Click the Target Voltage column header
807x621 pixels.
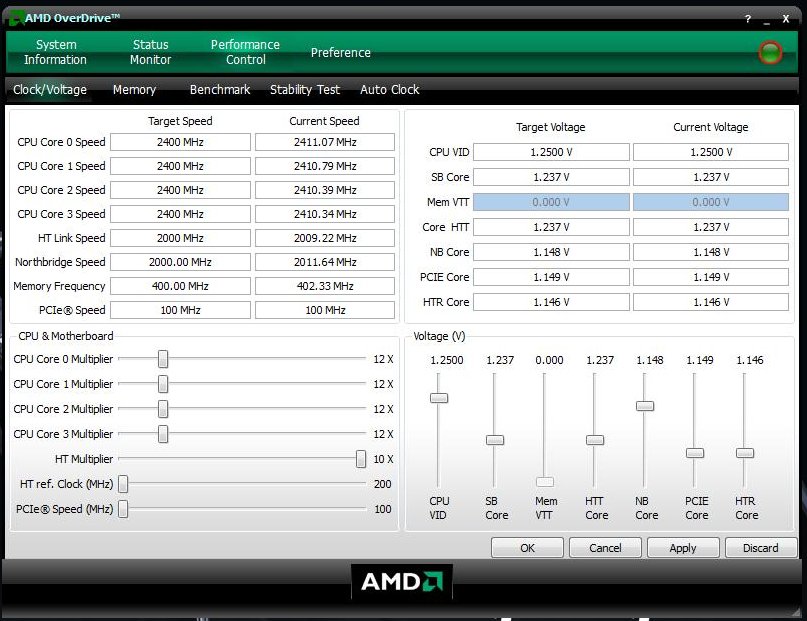click(x=551, y=127)
